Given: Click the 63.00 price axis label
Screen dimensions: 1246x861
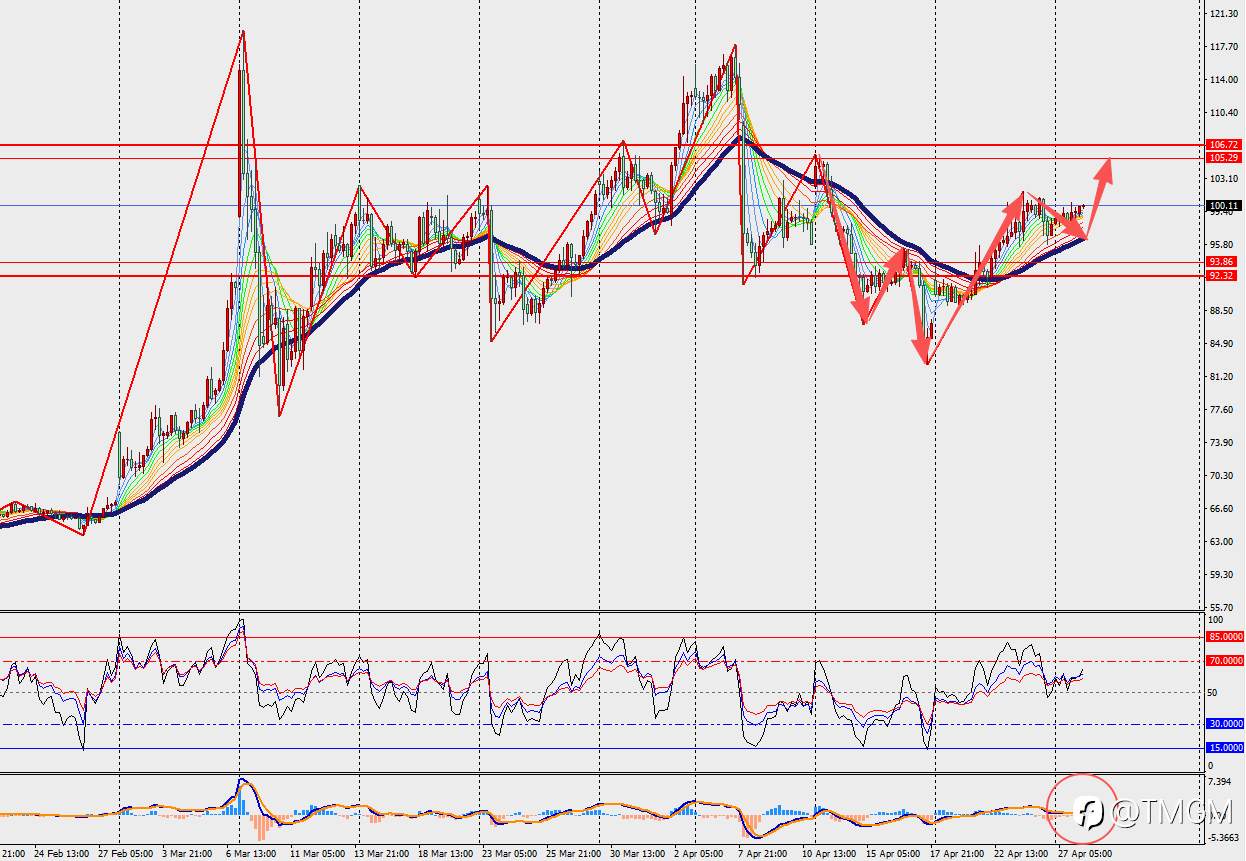Looking at the screenshot, I should [x=1222, y=542].
